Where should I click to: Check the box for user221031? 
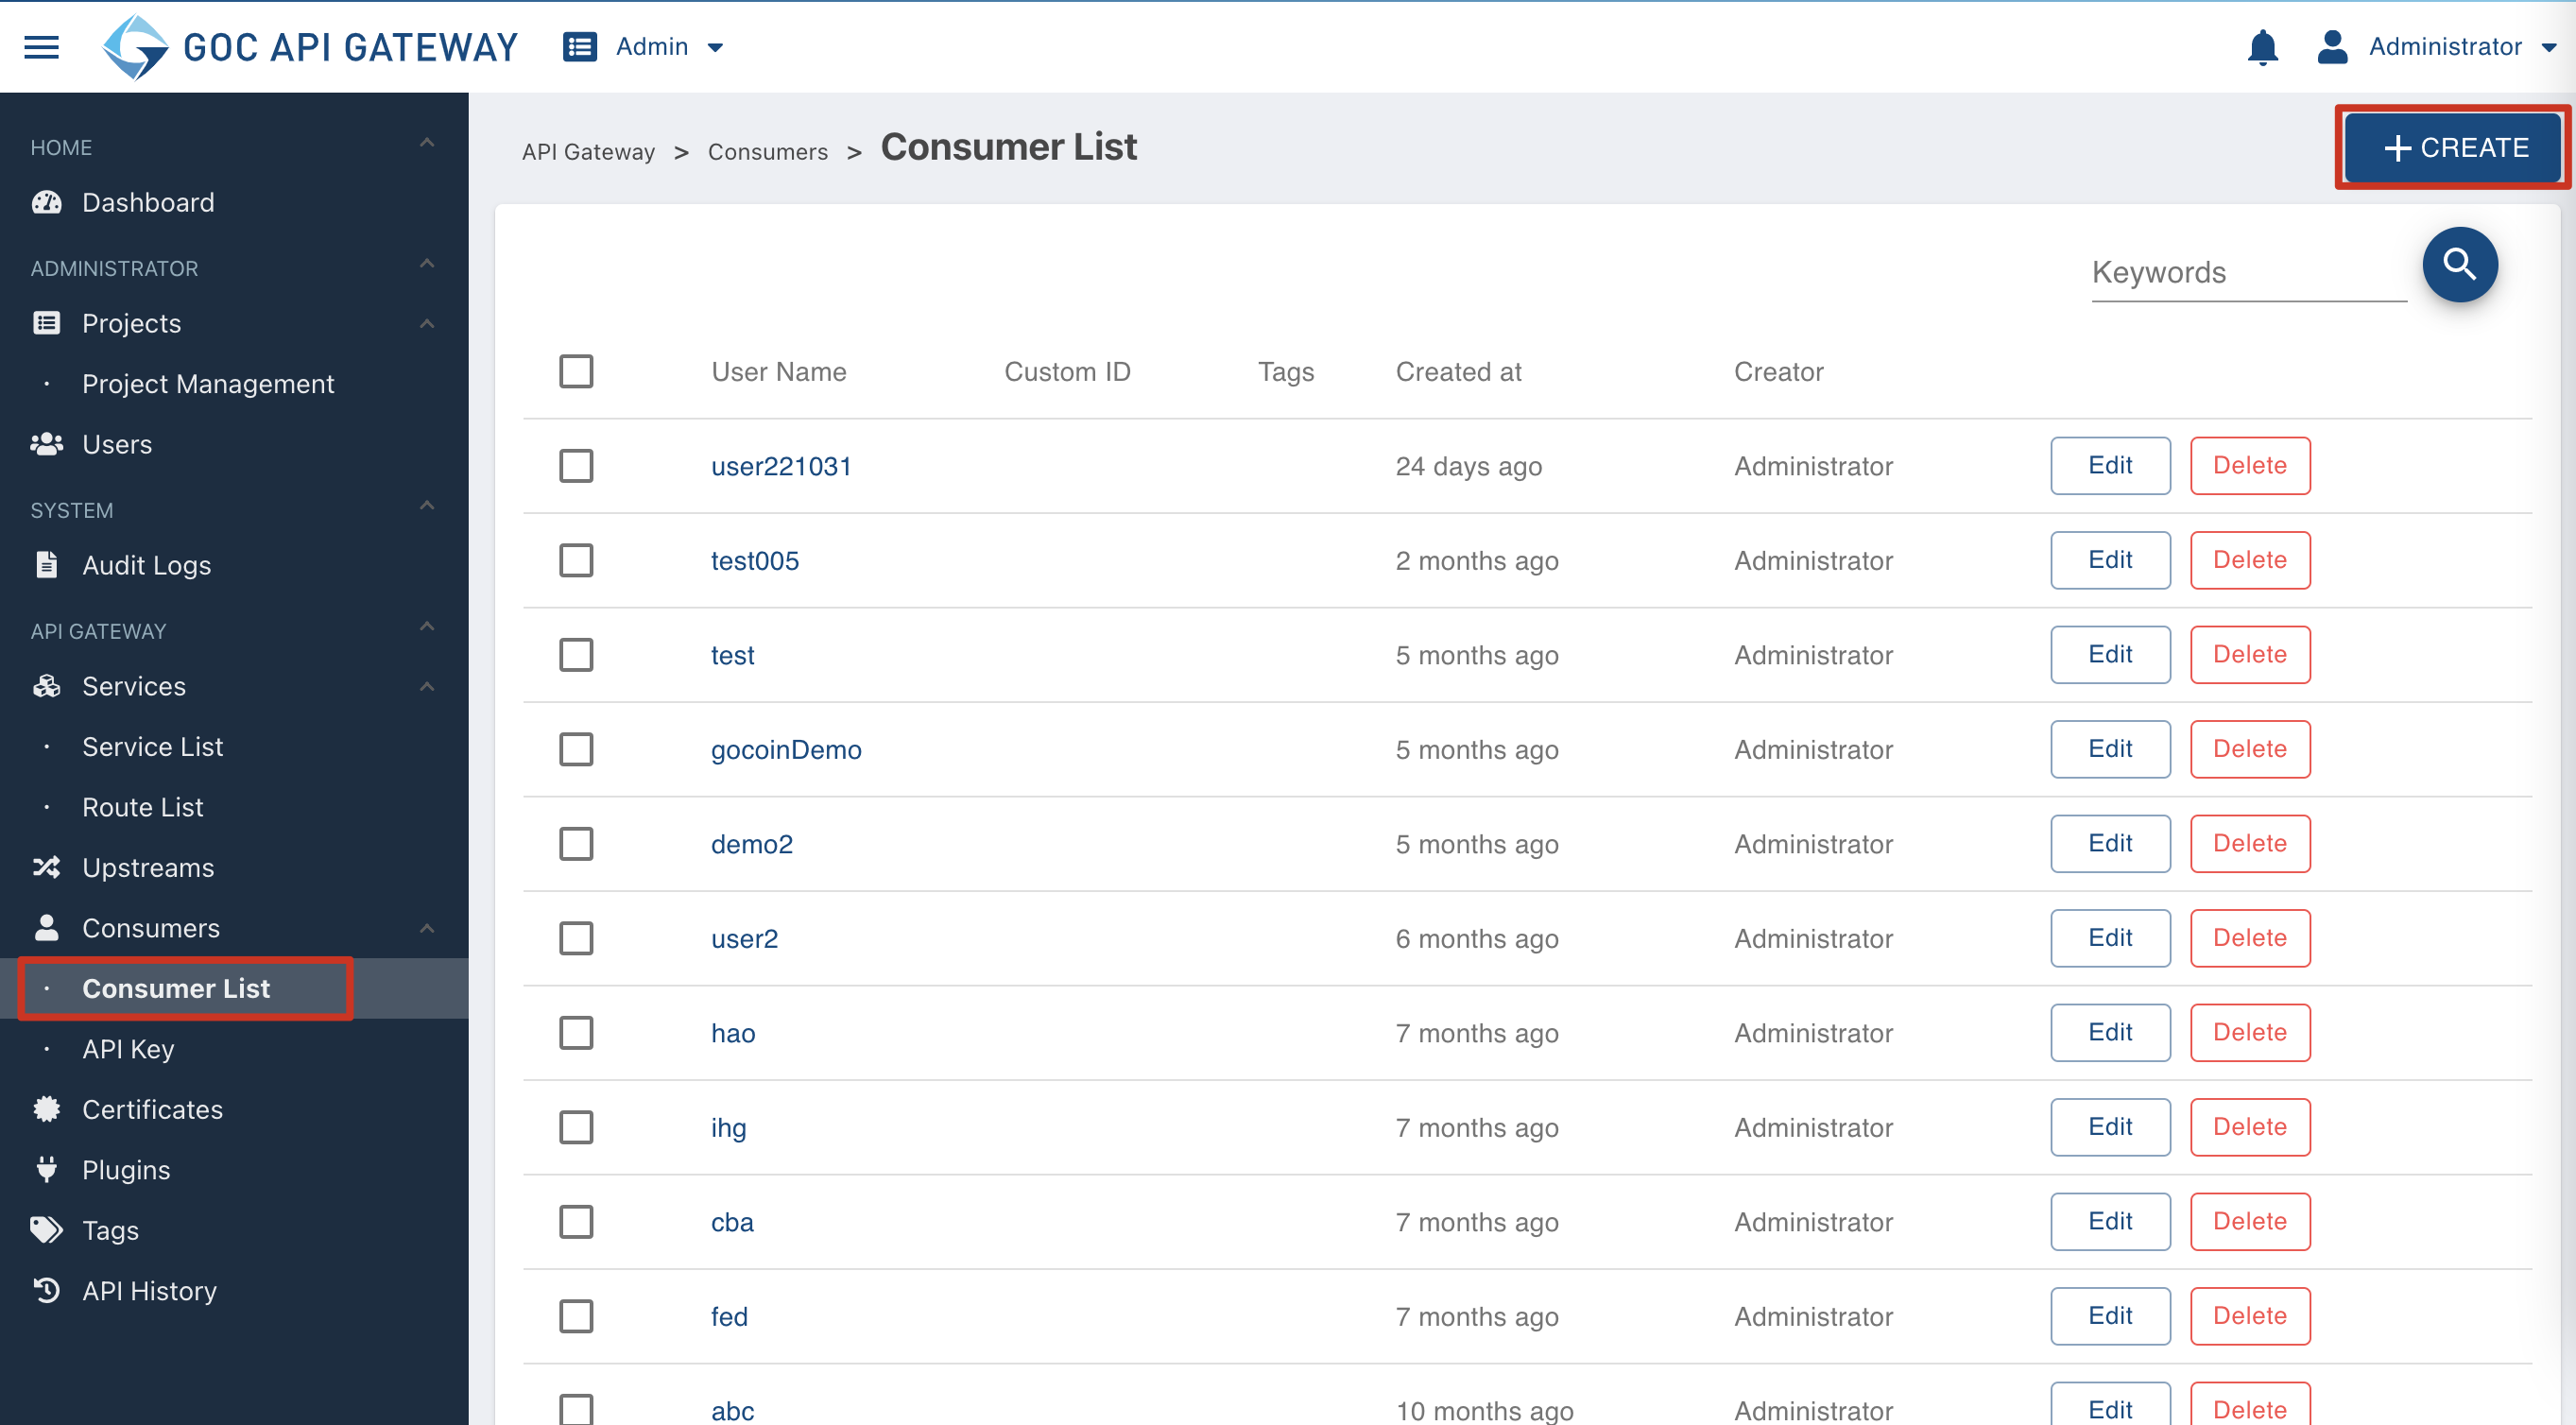pos(576,465)
